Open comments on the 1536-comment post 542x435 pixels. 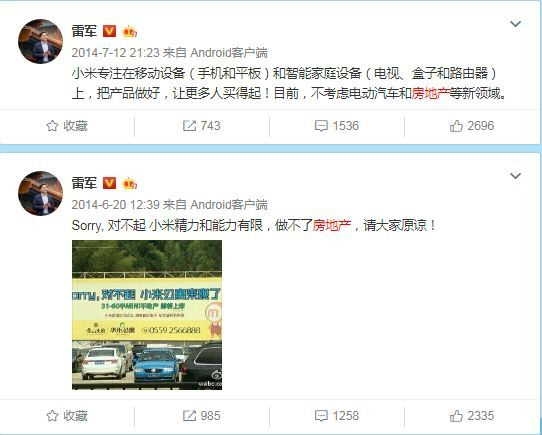click(337, 126)
